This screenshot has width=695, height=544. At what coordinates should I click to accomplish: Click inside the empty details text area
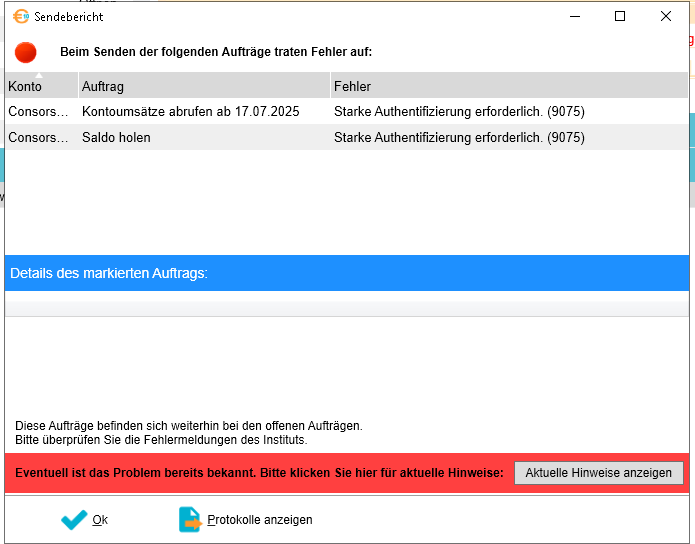point(346,360)
